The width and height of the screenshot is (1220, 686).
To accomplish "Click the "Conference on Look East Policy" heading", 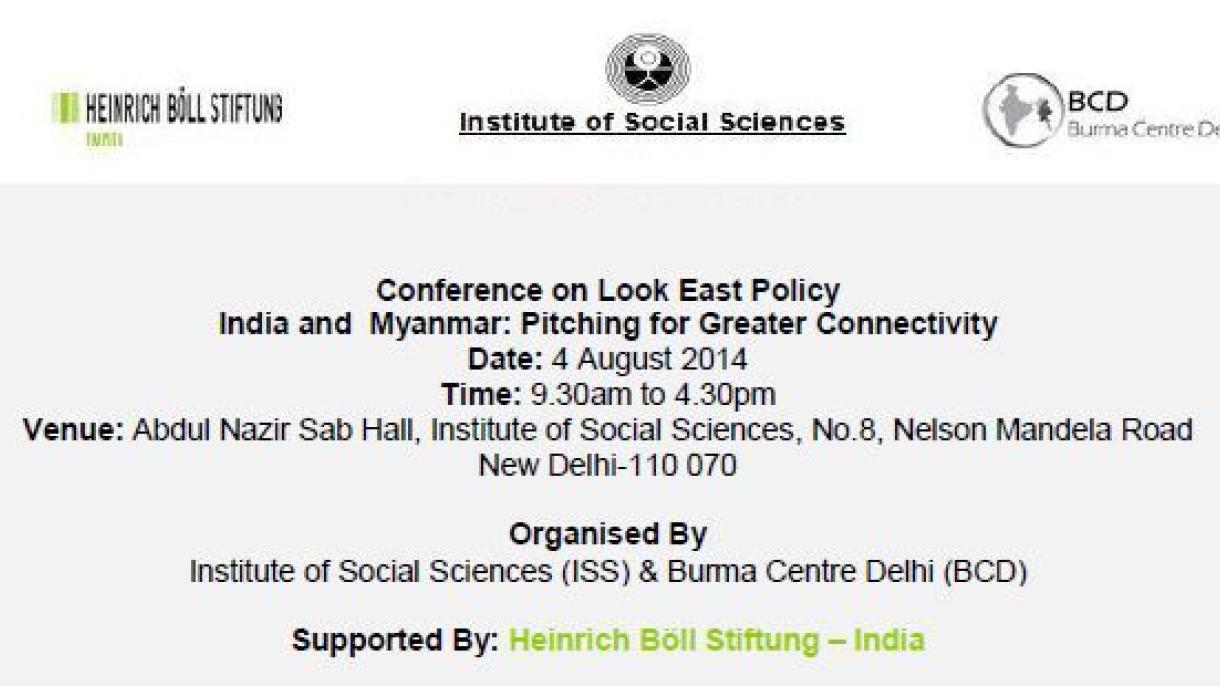I will pyautogui.click(x=608, y=291).
